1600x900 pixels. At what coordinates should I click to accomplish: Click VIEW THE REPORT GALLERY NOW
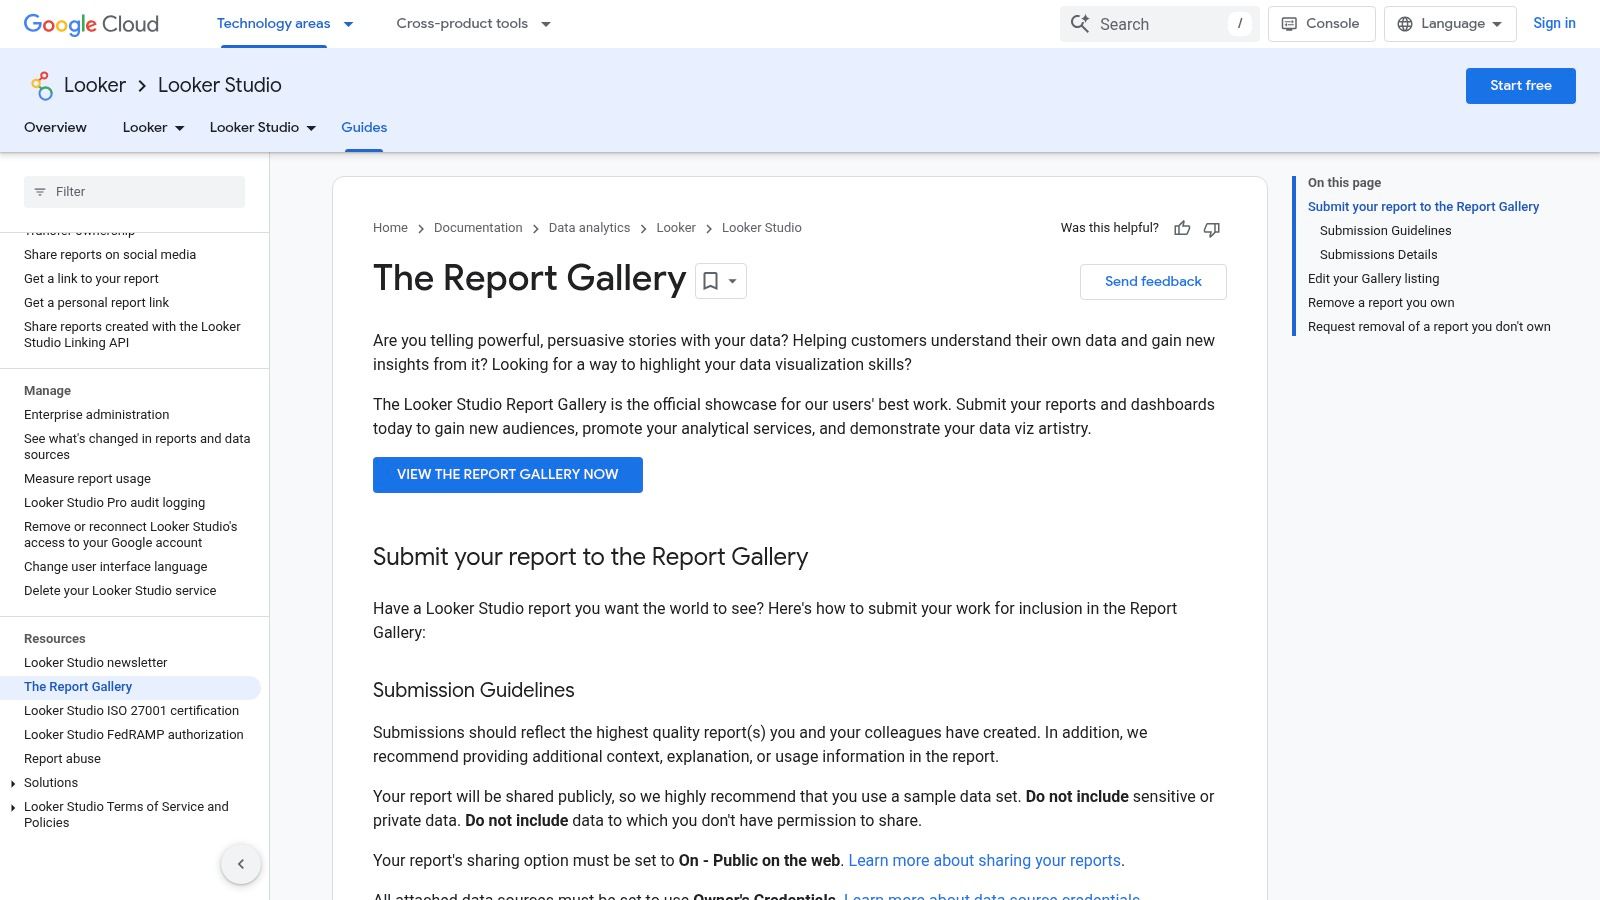pyautogui.click(x=507, y=474)
